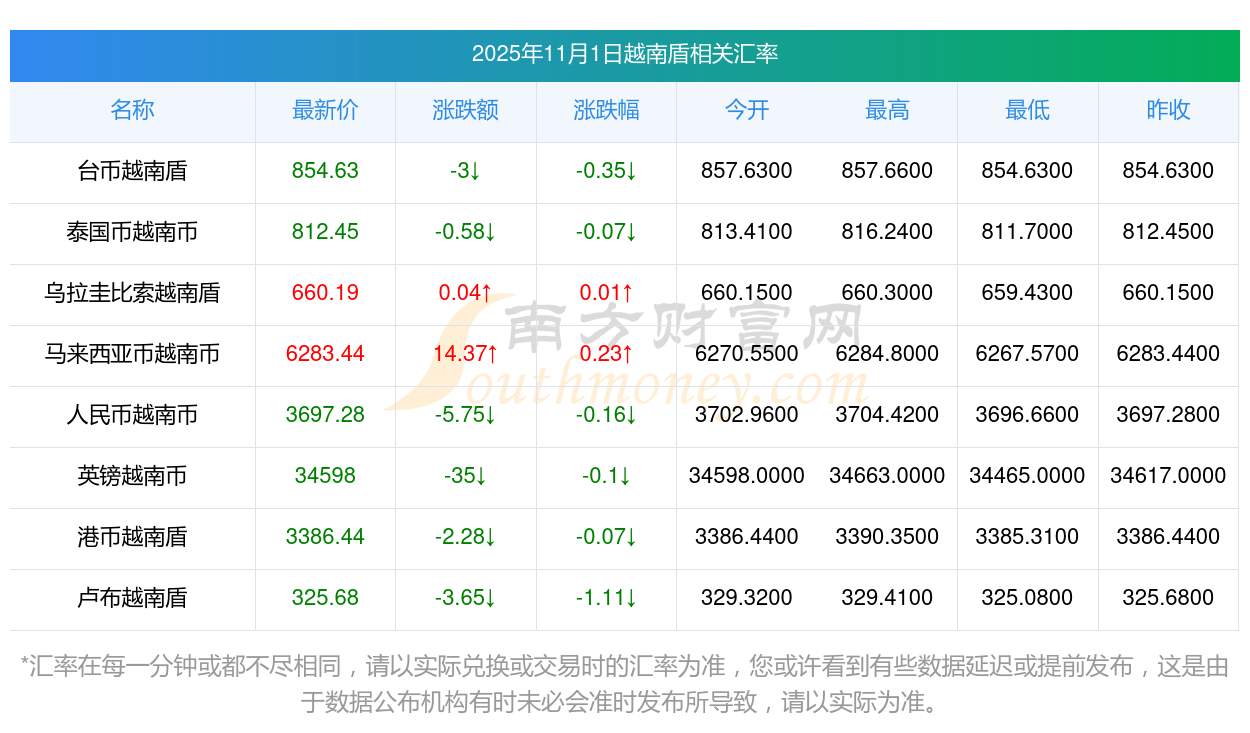Click the low value 659.4300

(1027, 293)
